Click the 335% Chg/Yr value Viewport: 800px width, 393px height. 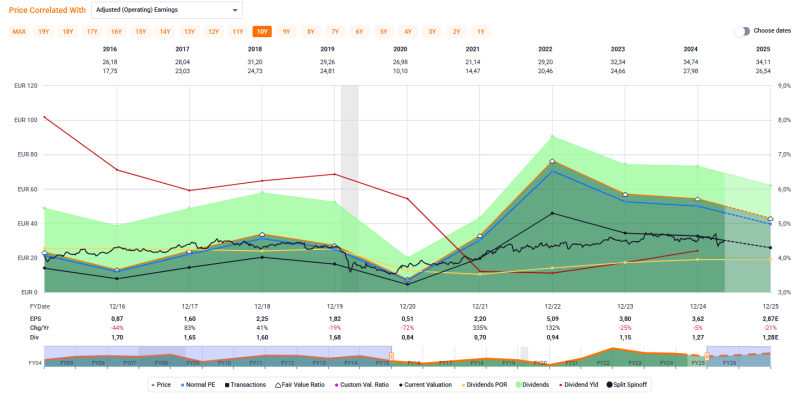pyautogui.click(x=480, y=327)
